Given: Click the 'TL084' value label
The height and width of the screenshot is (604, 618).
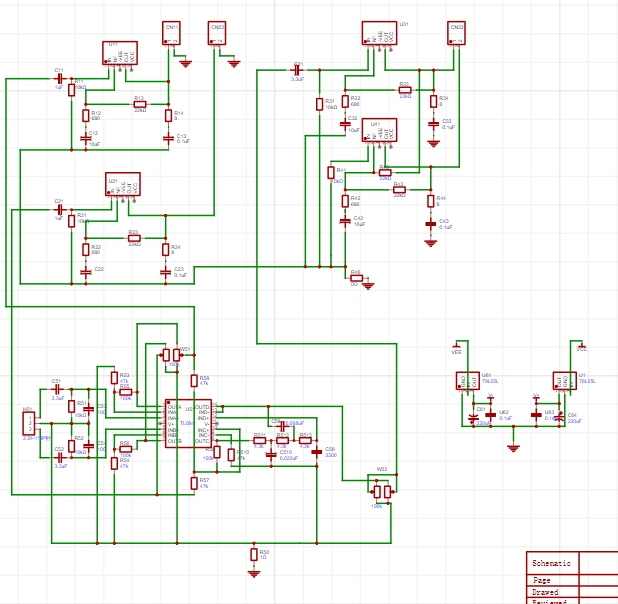Looking at the screenshot, I should click(x=187, y=423).
